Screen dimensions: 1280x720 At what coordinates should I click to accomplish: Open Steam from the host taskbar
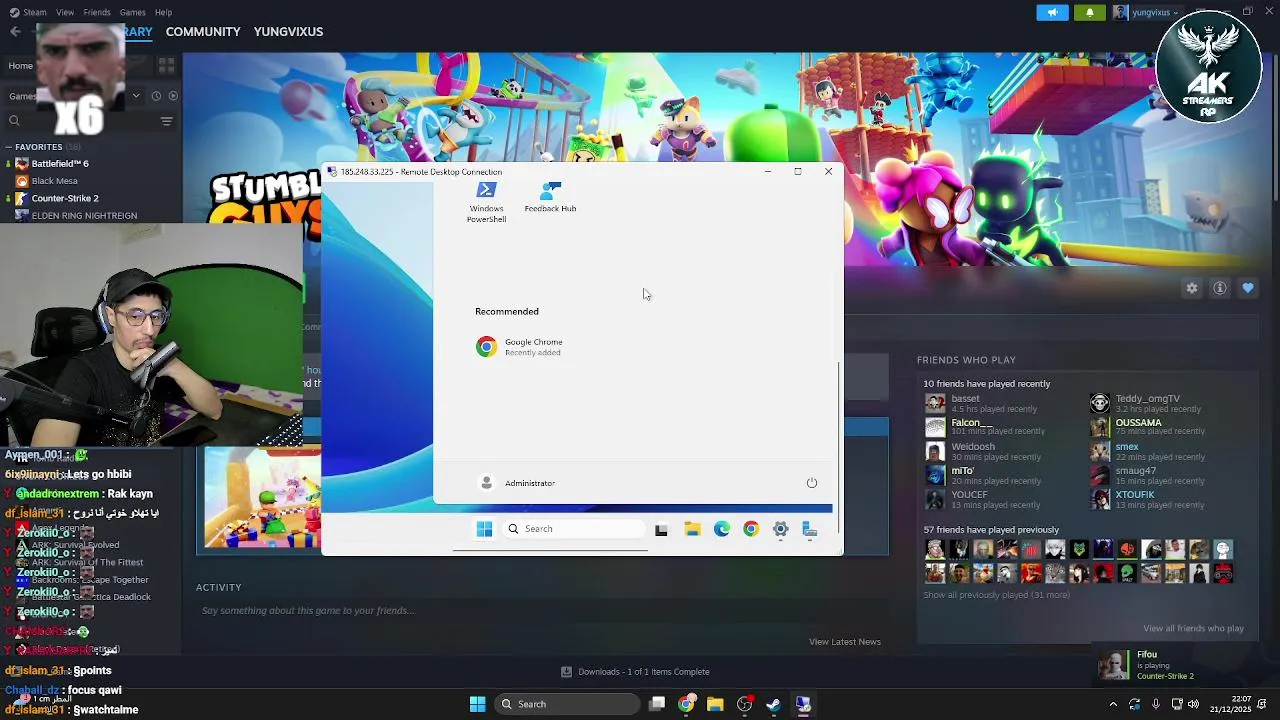773,704
